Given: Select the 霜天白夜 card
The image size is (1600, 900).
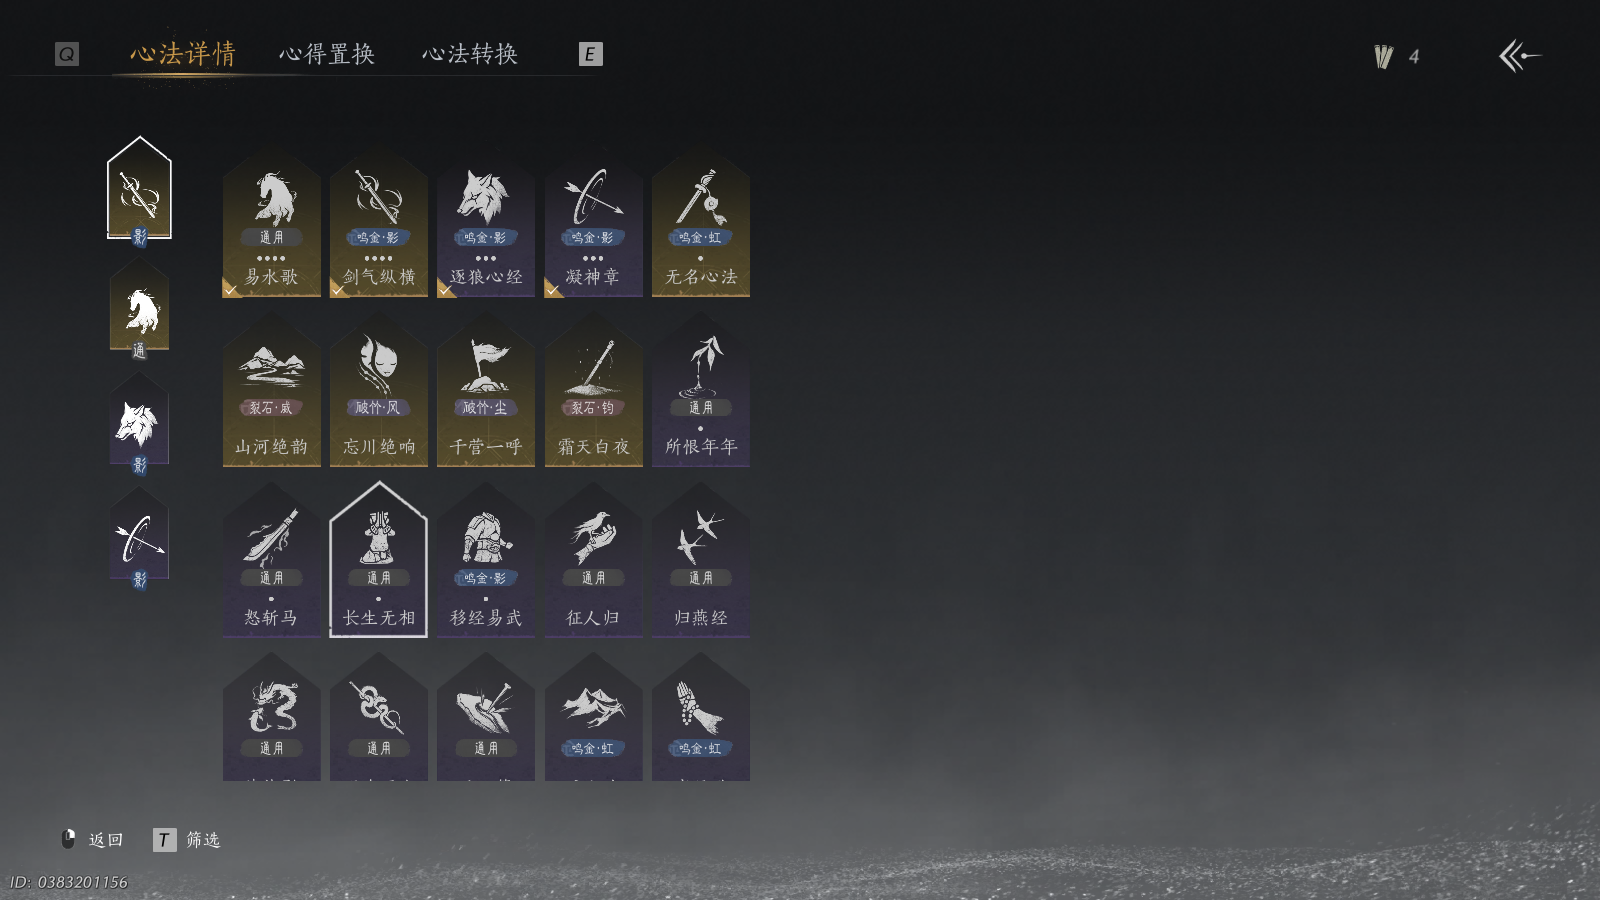Looking at the screenshot, I should [x=594, y=393].
